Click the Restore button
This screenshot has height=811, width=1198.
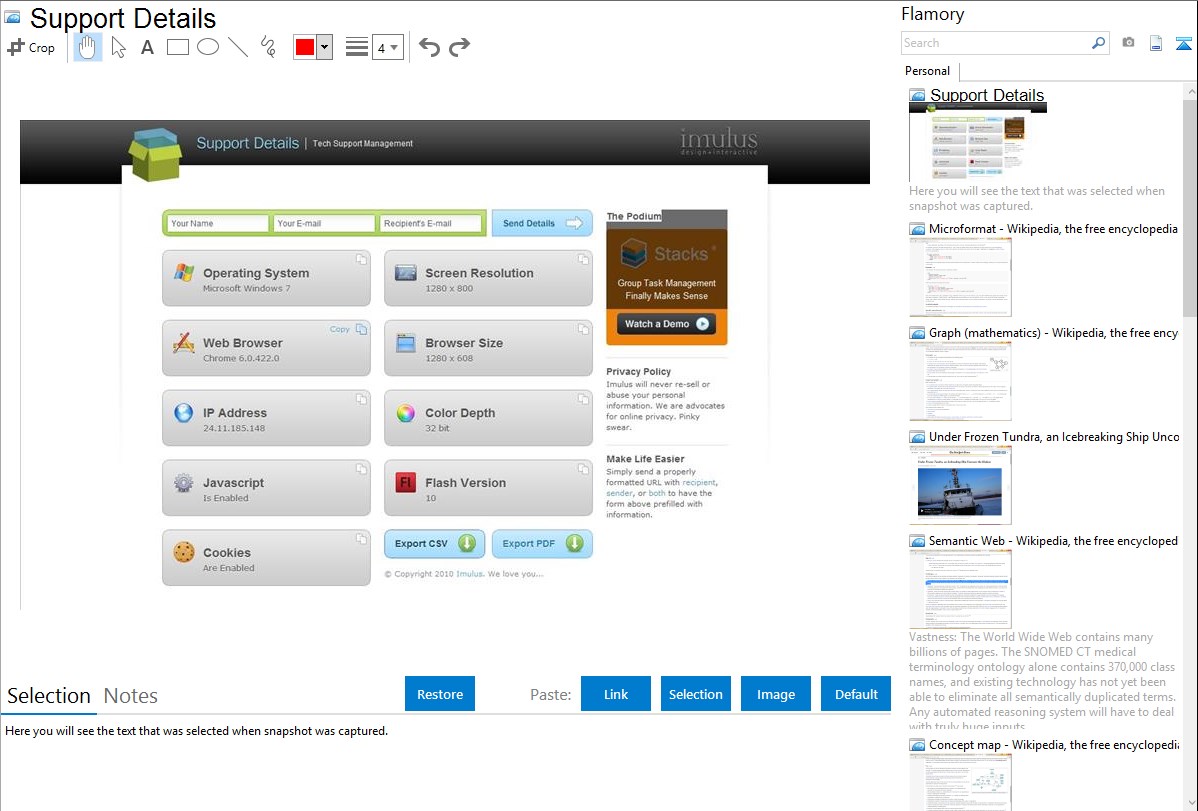(x=439, y=694)
